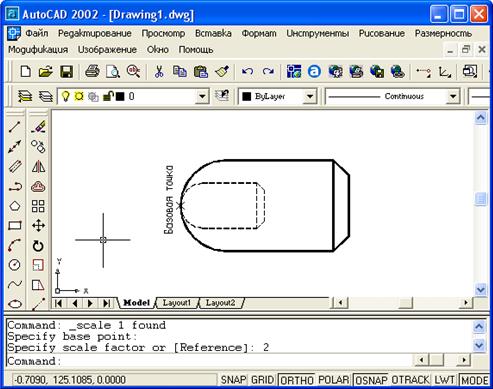Open the Просмотр menu
Screen dimensions: 493x389
pyautogui.click(x=163, y=33)
